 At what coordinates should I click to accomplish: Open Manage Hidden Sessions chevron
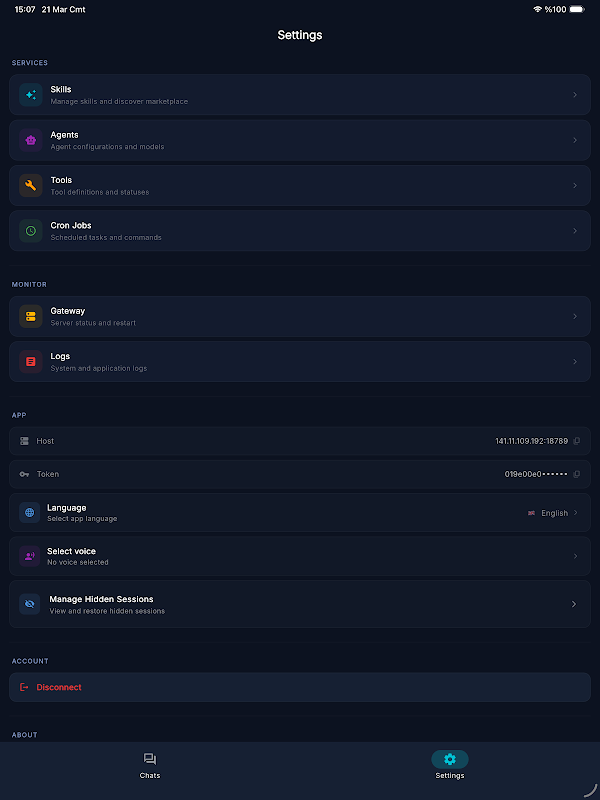pos(574,604)
